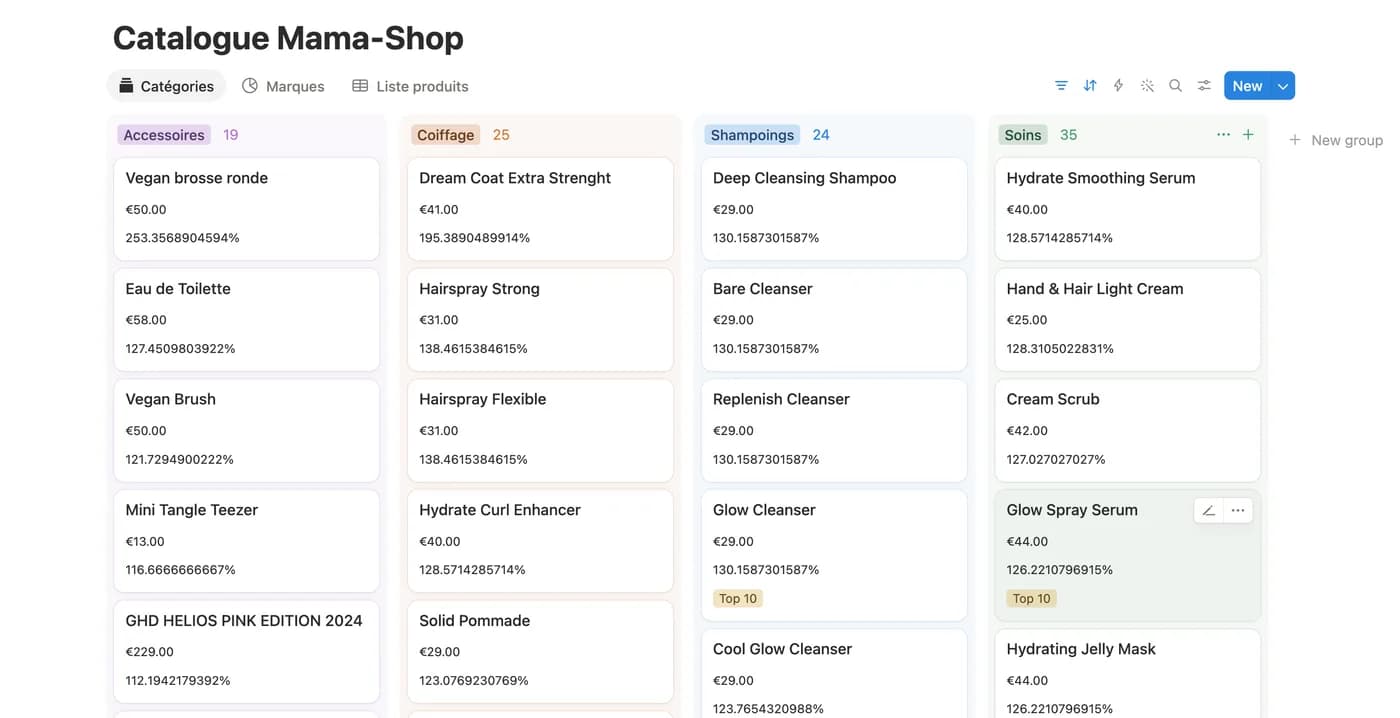Click the 253.3568904594% value

pyautogui.click(x=183, y=238)
